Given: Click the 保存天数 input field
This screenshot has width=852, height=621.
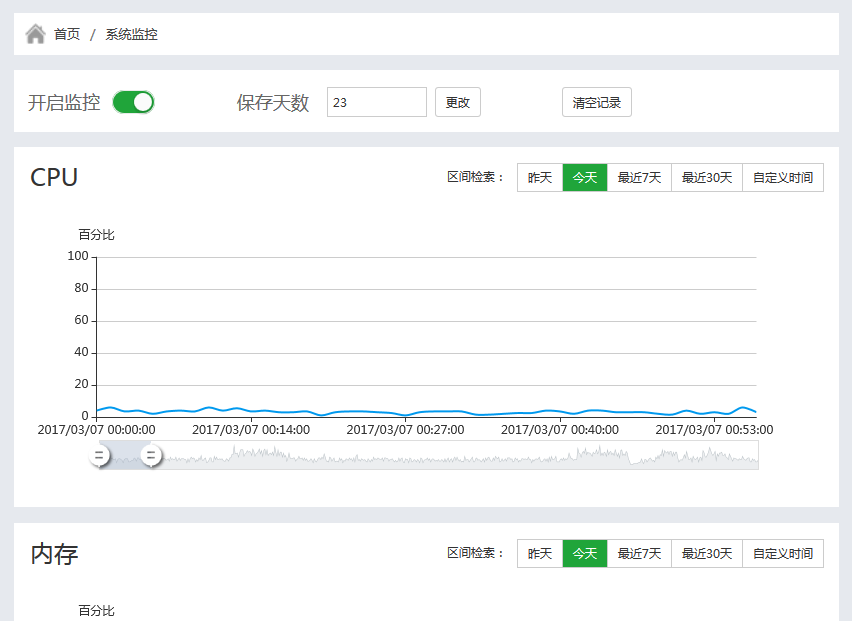Looking at the screenshot, I should click(376, 102).
